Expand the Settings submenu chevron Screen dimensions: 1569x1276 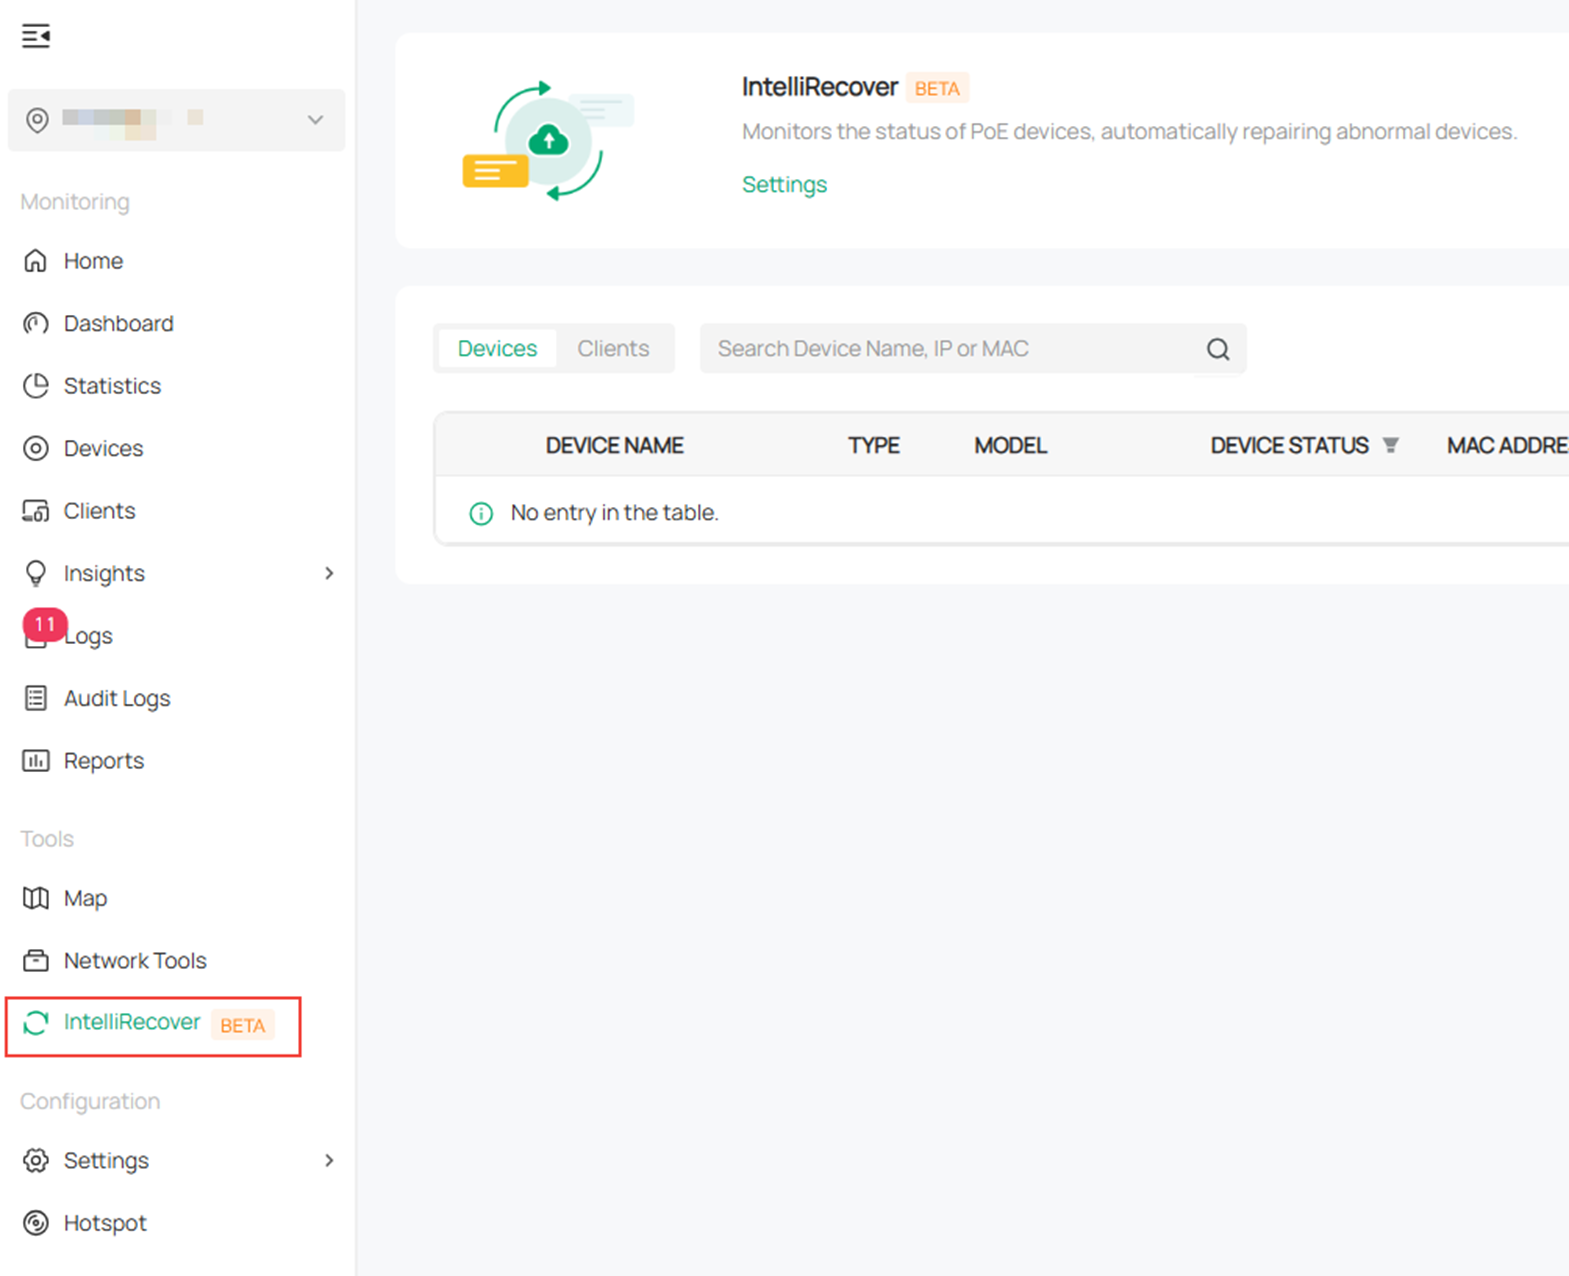[329, 1160]
